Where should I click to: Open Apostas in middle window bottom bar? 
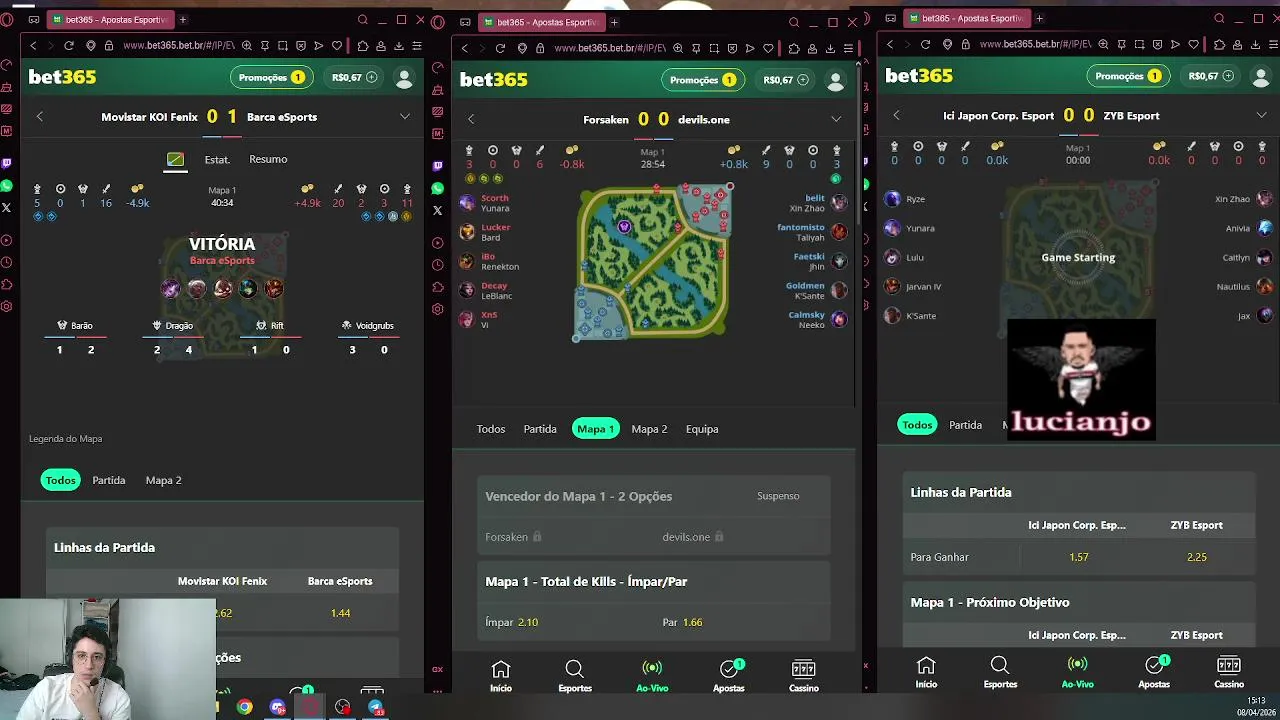(x=729, y=676)
